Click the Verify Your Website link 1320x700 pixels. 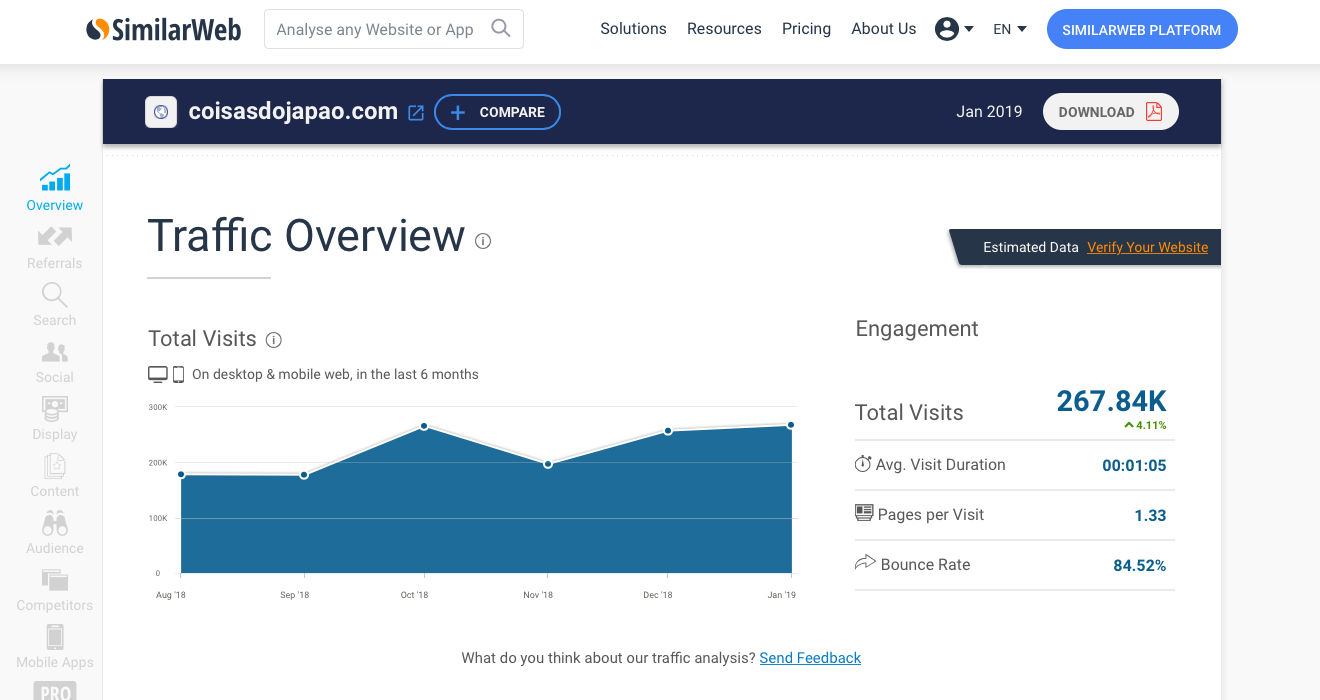[x=1147, y=247]
